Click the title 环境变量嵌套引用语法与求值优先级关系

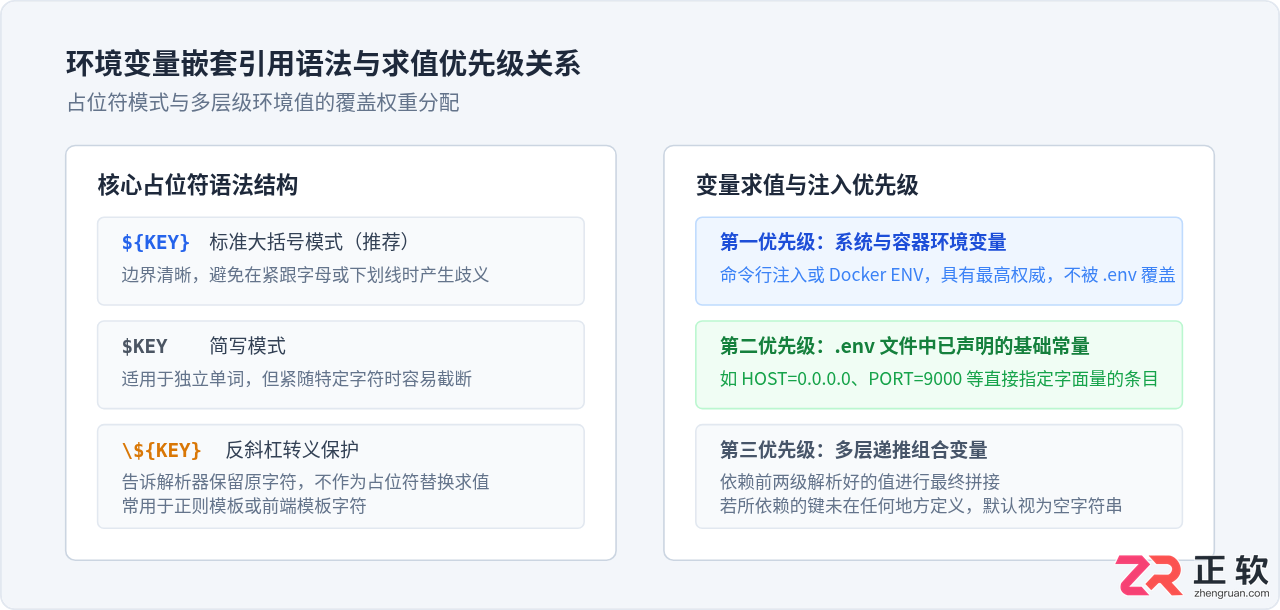click(x=323, y=64)
